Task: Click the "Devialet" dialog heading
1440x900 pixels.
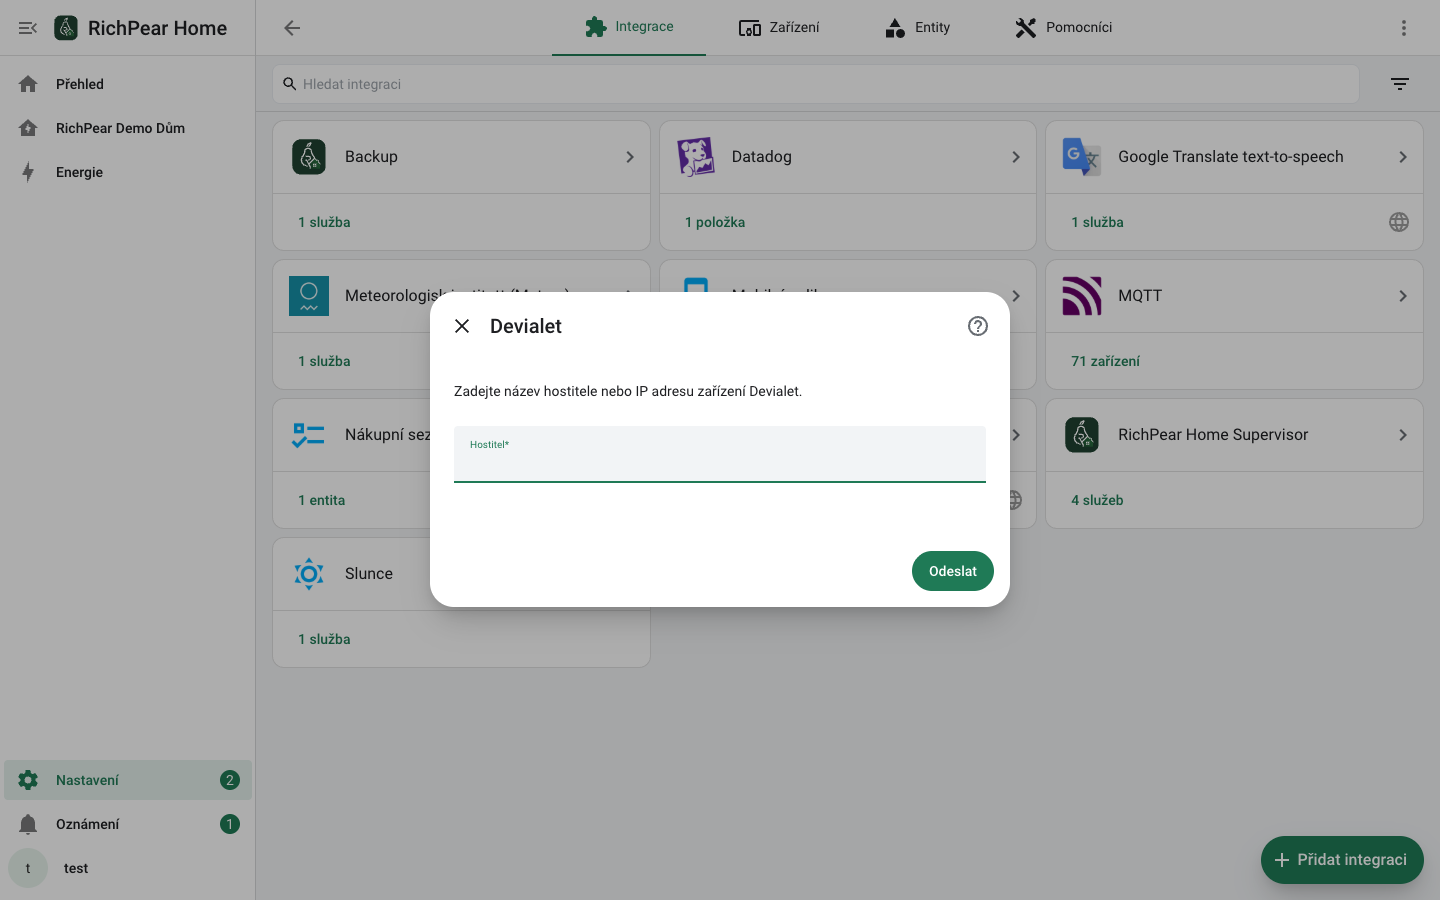Action: [x=526, y=326]
